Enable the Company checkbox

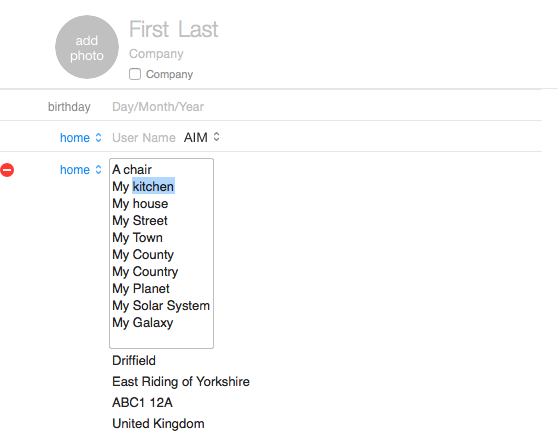point(135,74)
